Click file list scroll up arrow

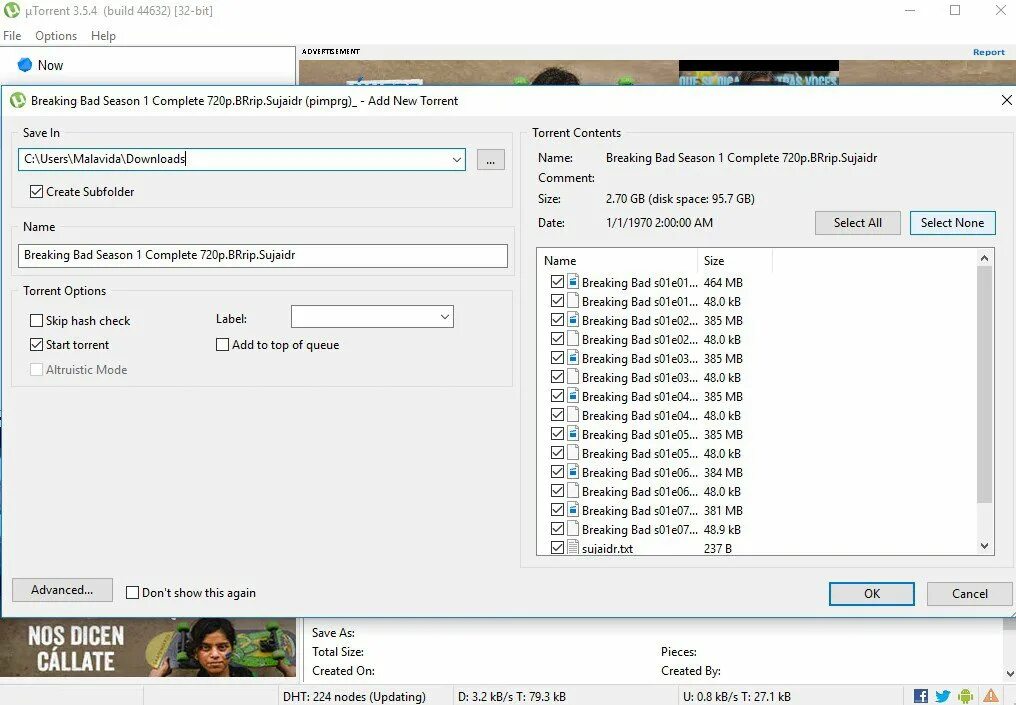(984, 258)
